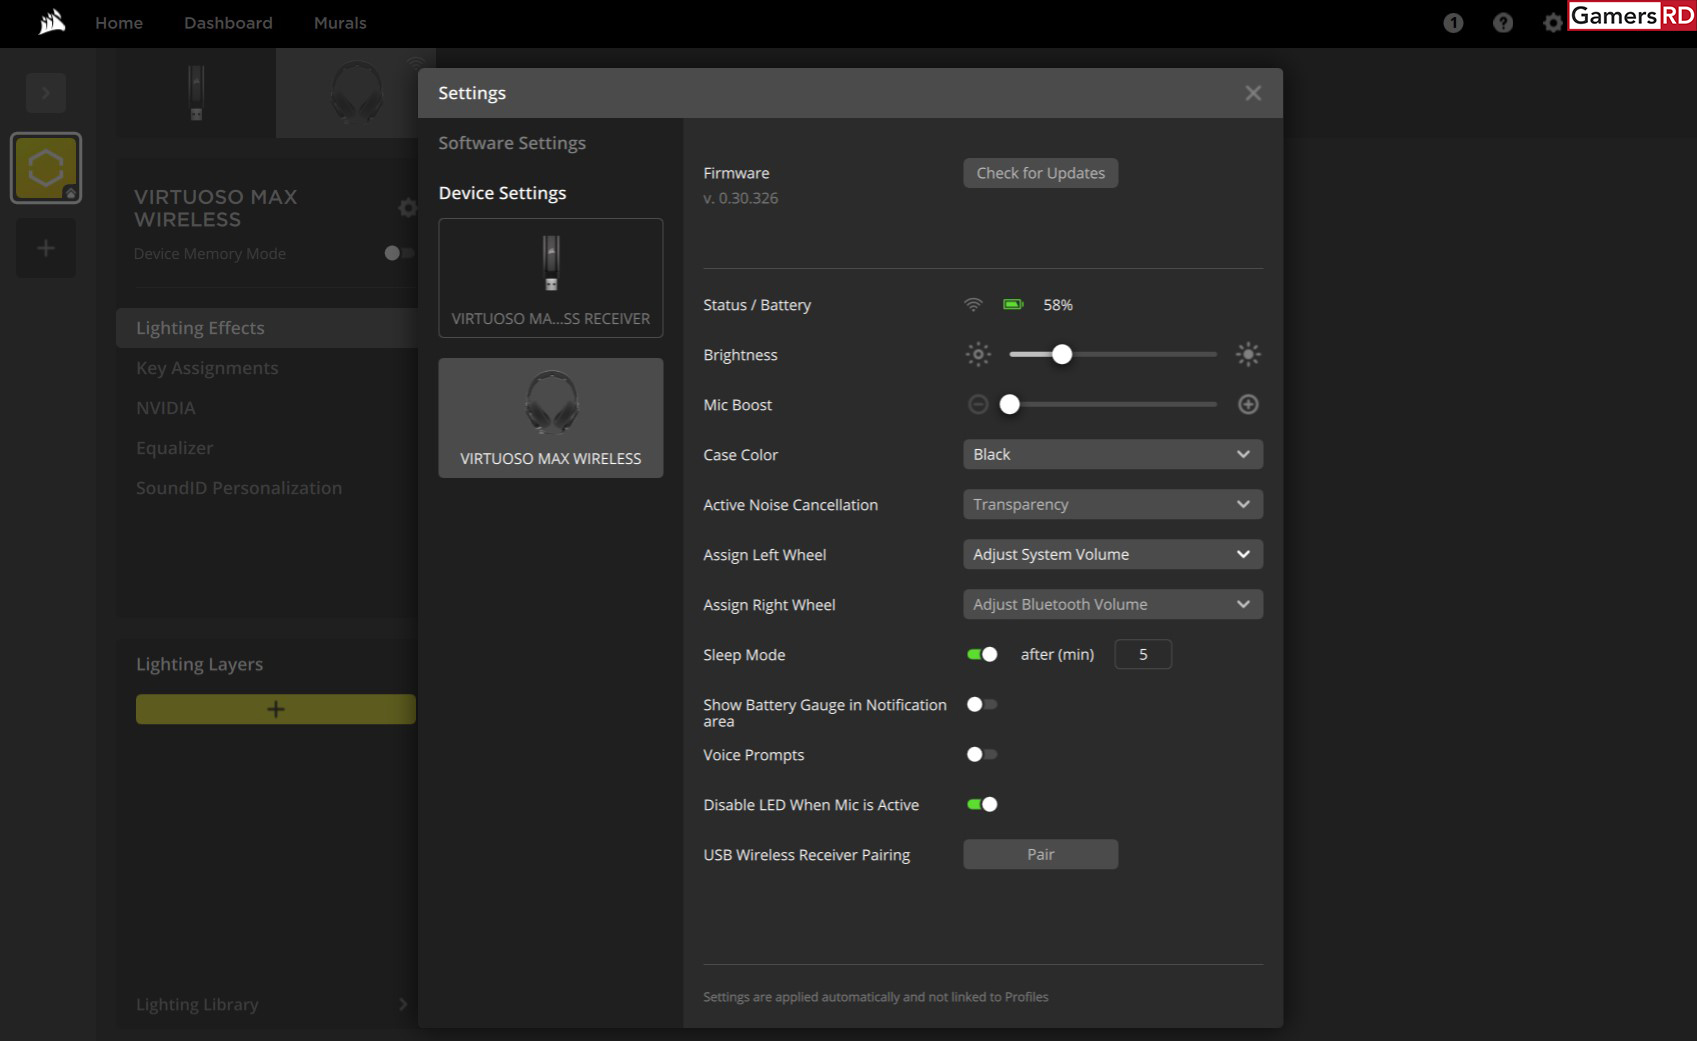
Task: Go to Home tab
Action: pos(119,23)
